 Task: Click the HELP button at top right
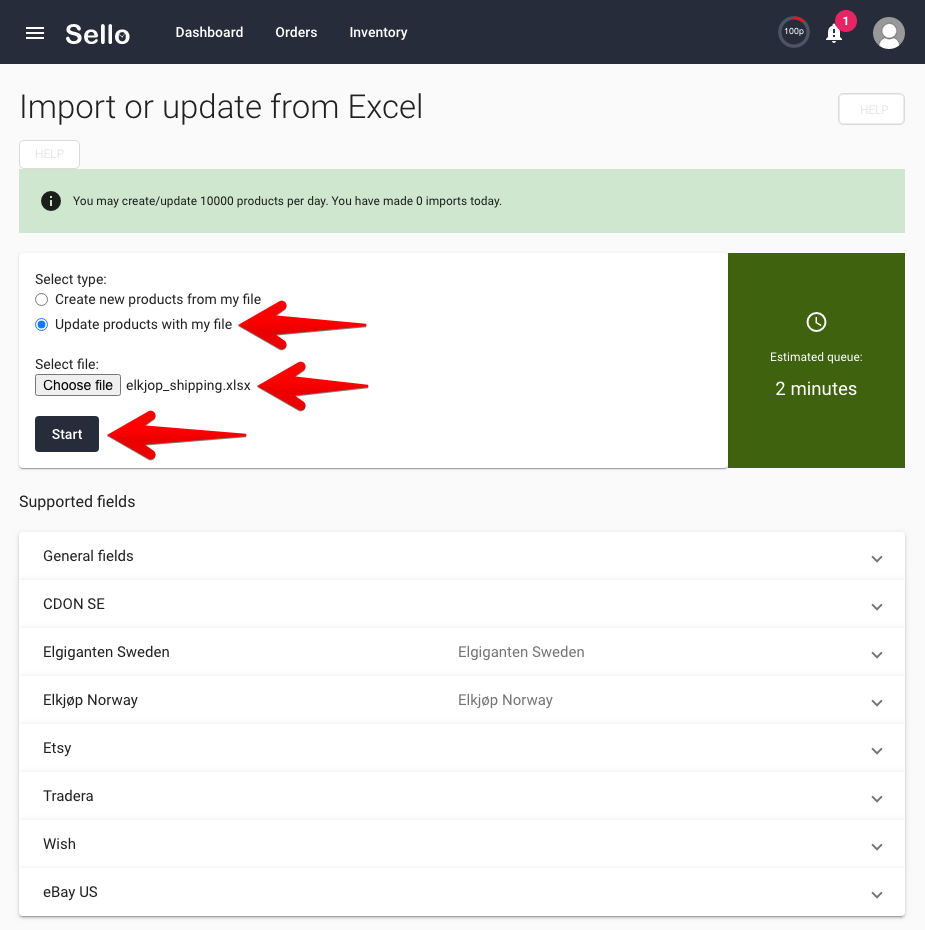pyautogui.click(x=871, y=109)
